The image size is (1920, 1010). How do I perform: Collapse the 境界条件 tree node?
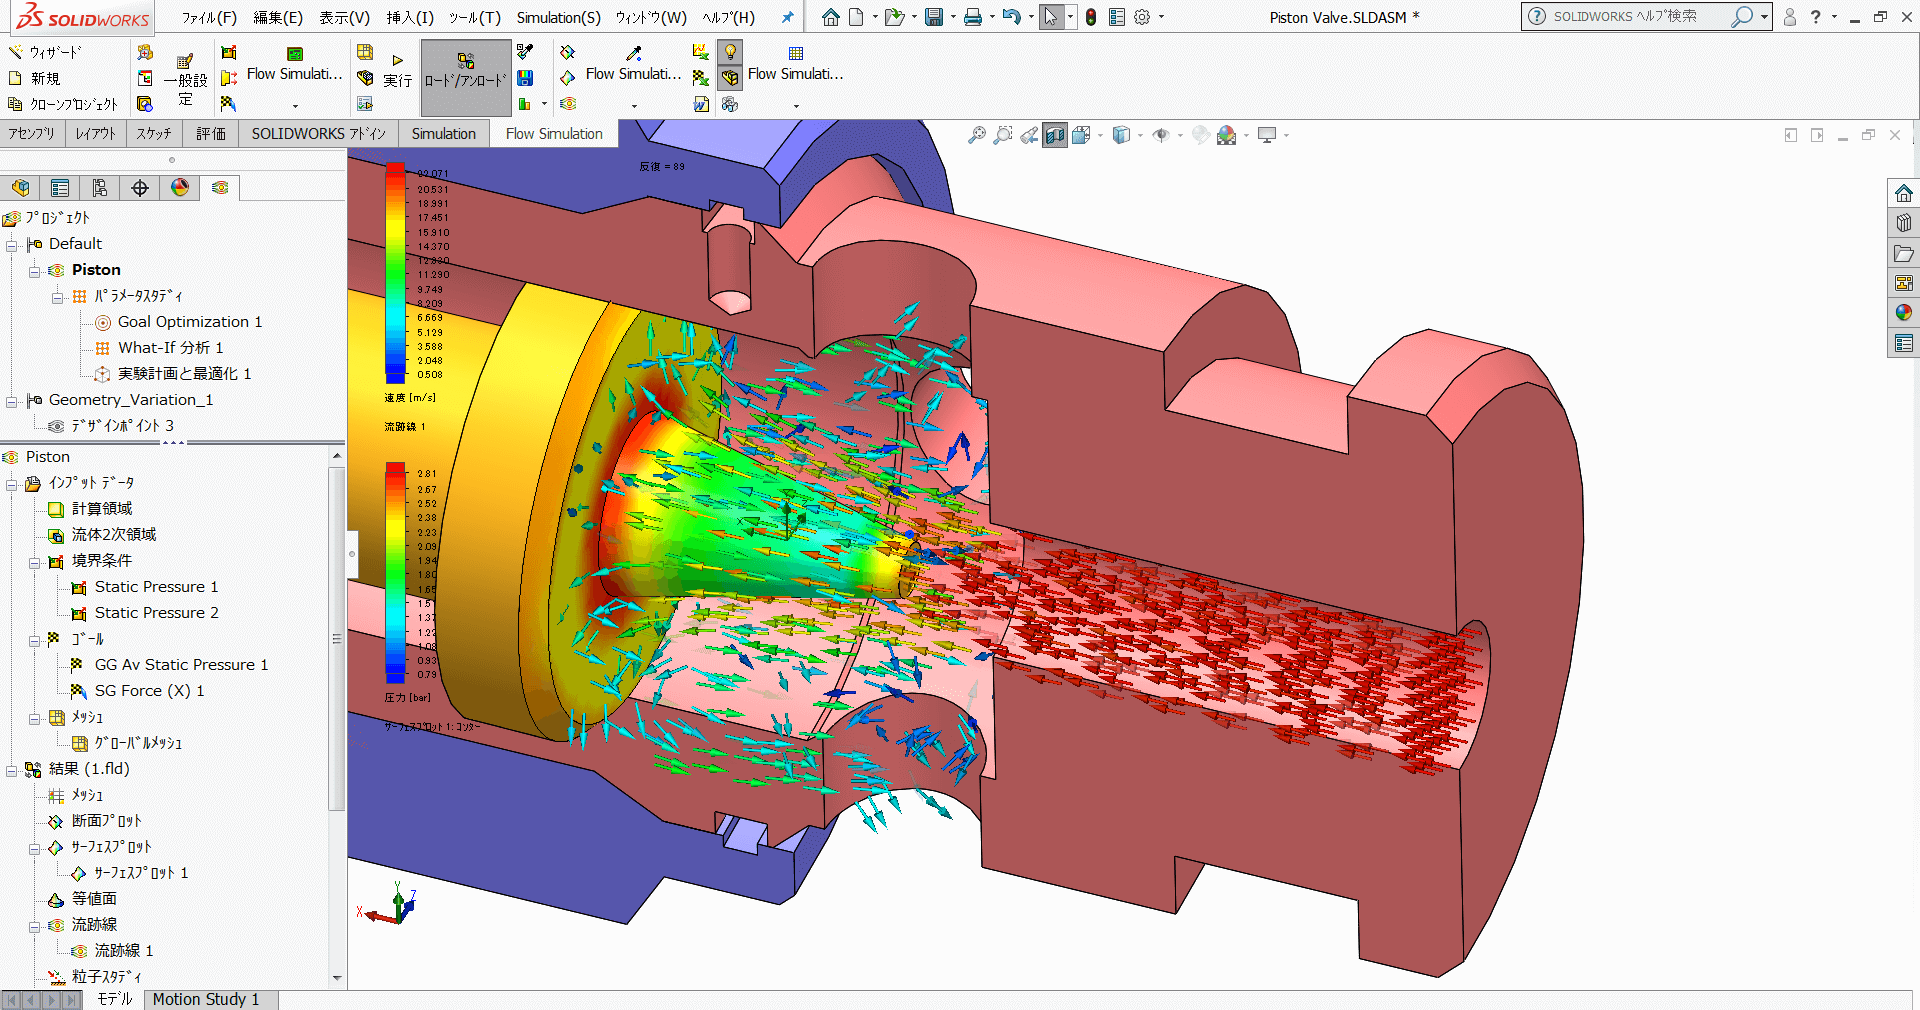coord(36,562)
